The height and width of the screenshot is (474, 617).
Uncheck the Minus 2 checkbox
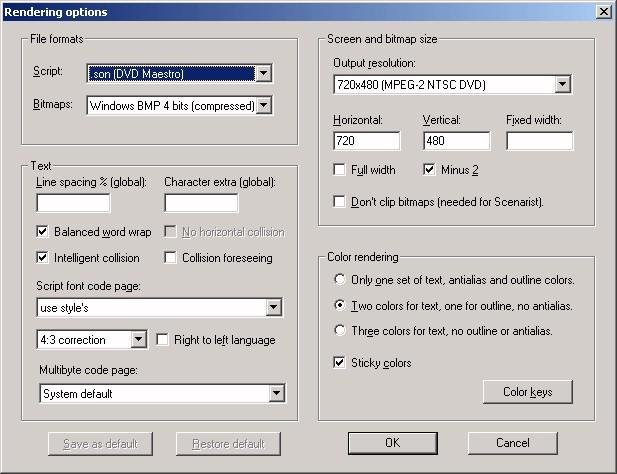click(x=431, y=170)
